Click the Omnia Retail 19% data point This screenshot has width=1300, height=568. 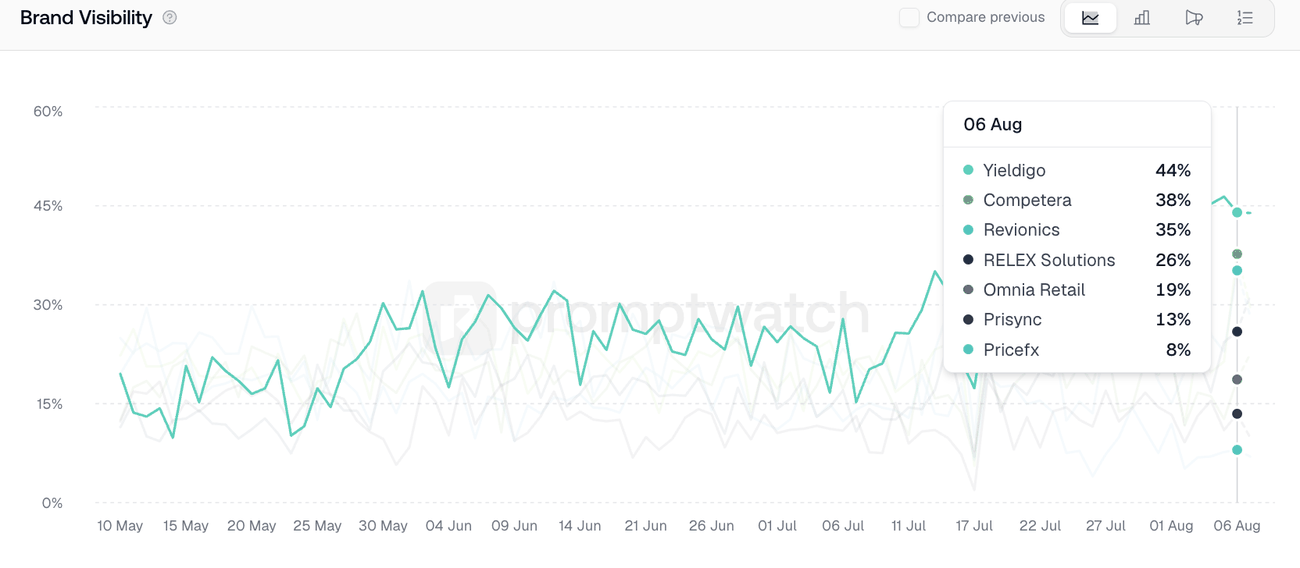(1237, 380)
